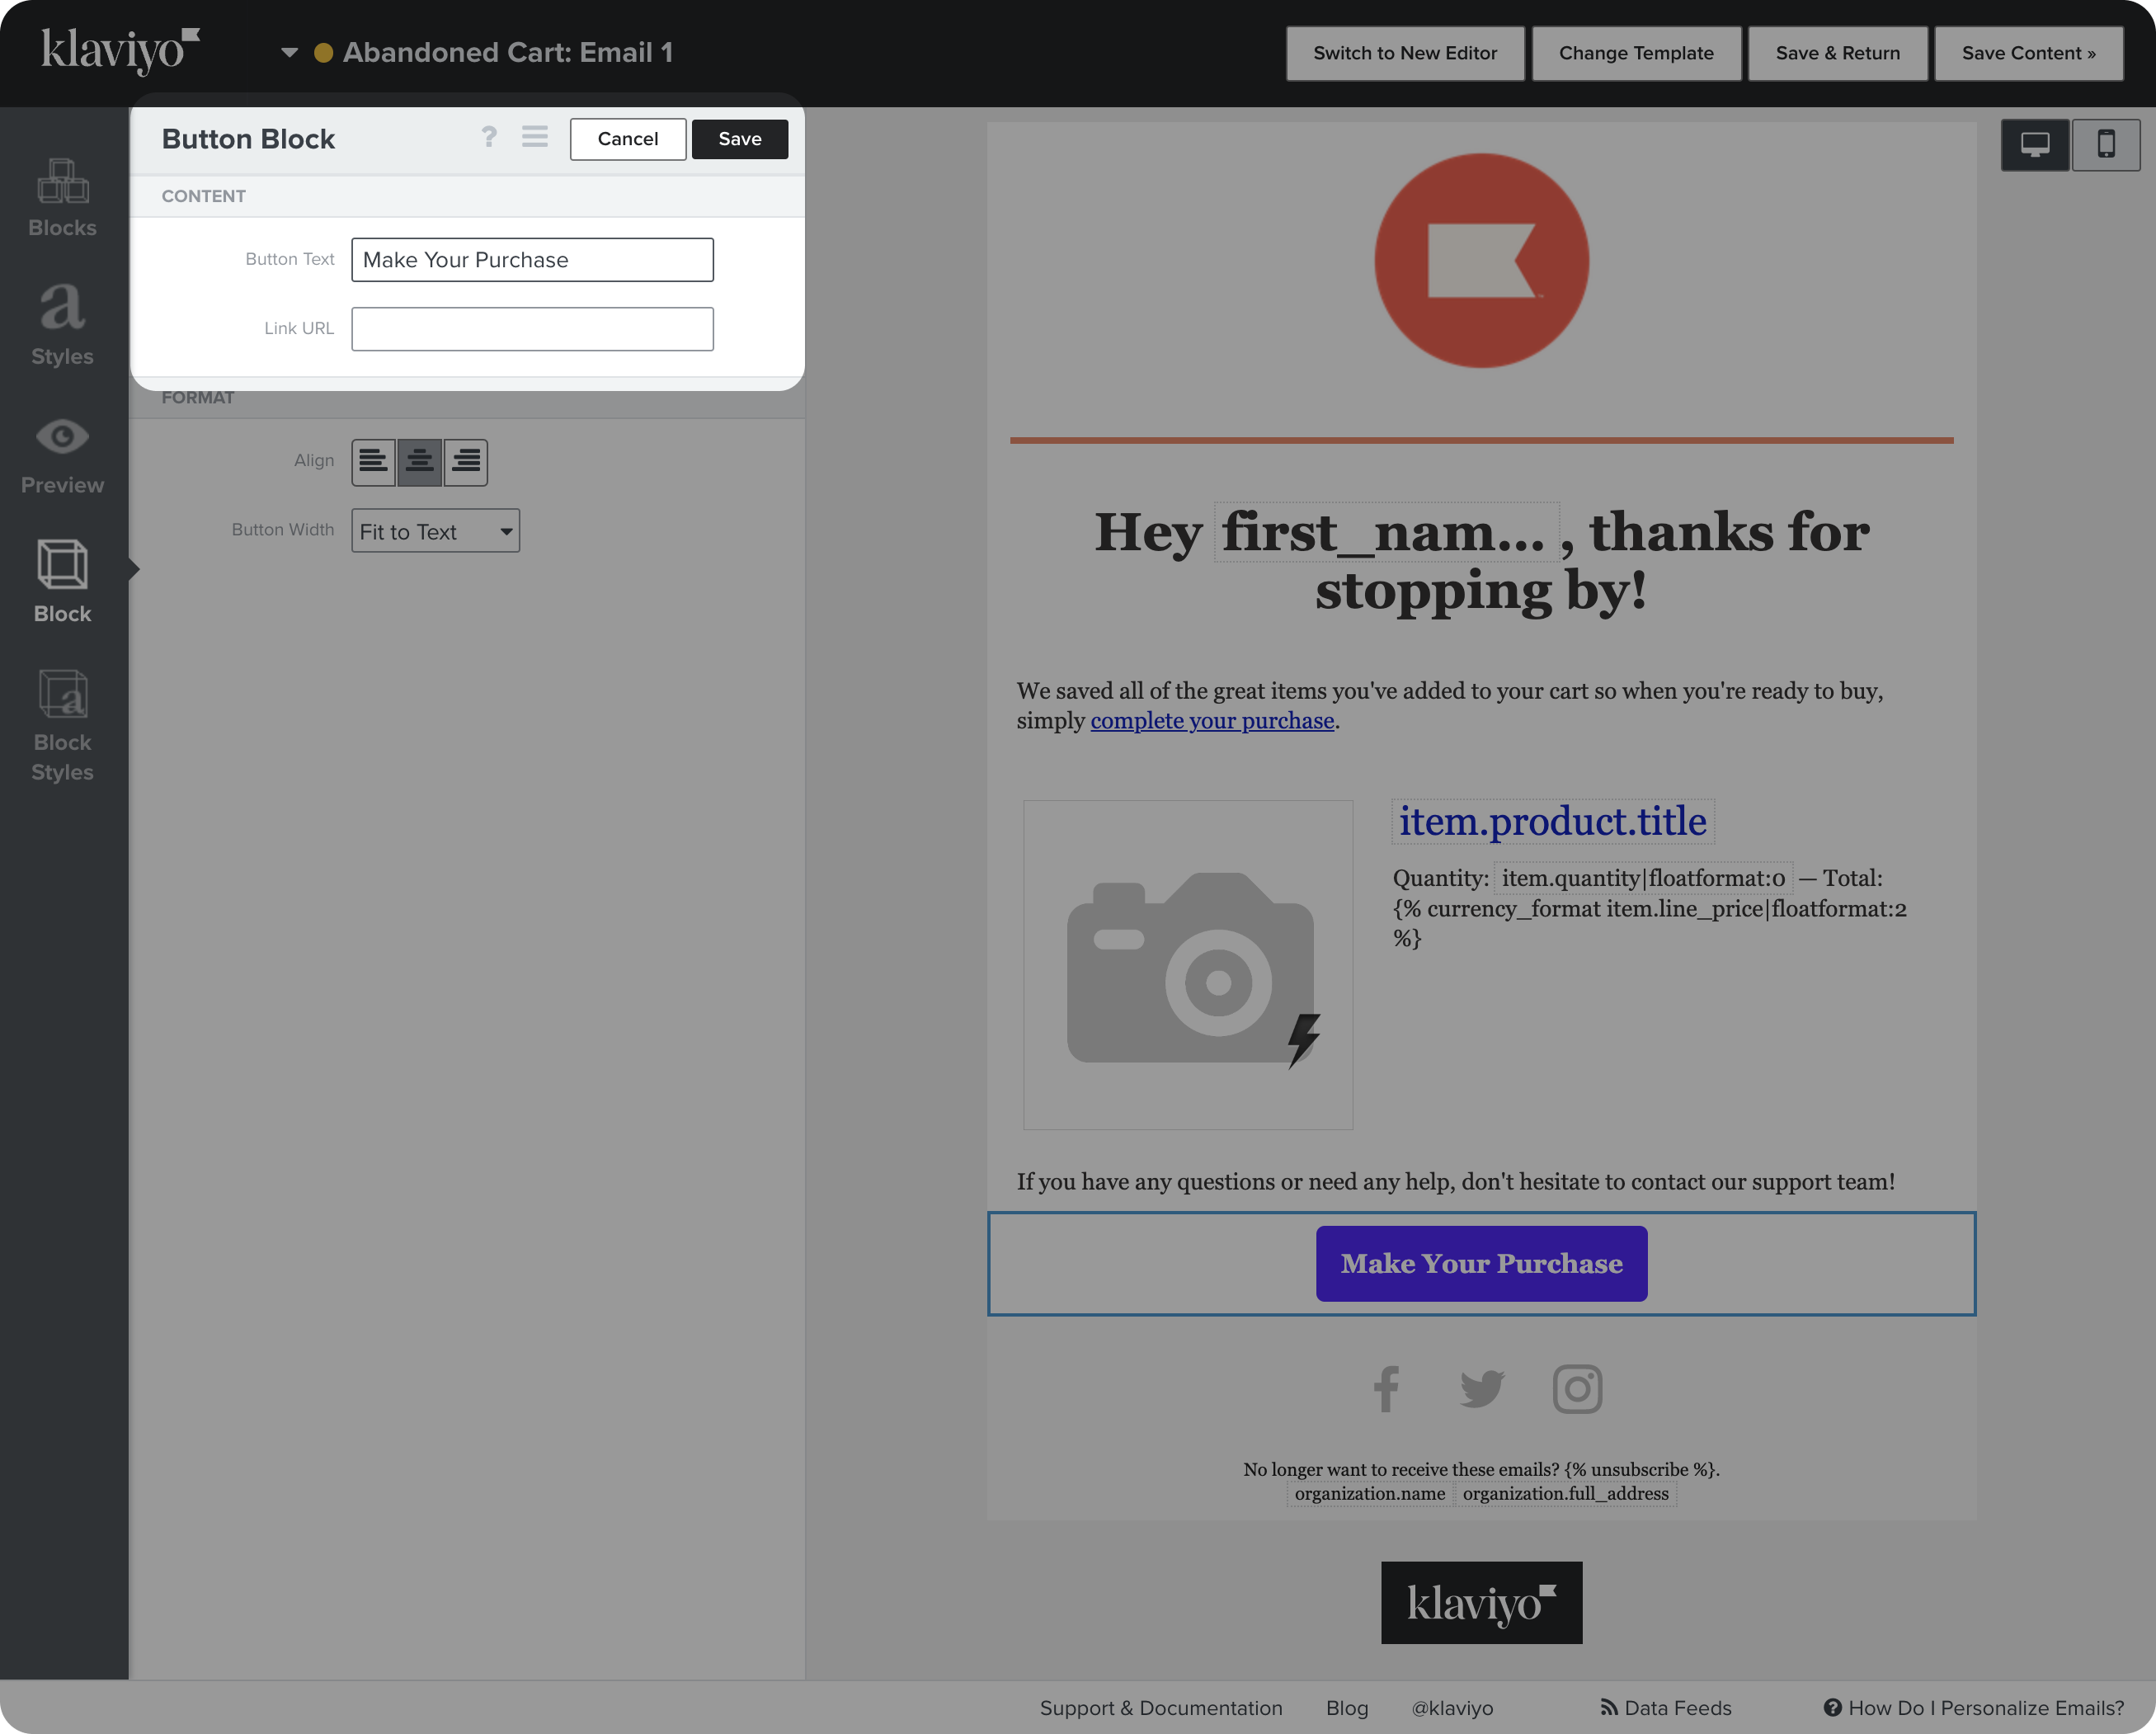2156x1734 pixels.
Task: Click Save Content button top right
Action: click(x=2031, y=53)
